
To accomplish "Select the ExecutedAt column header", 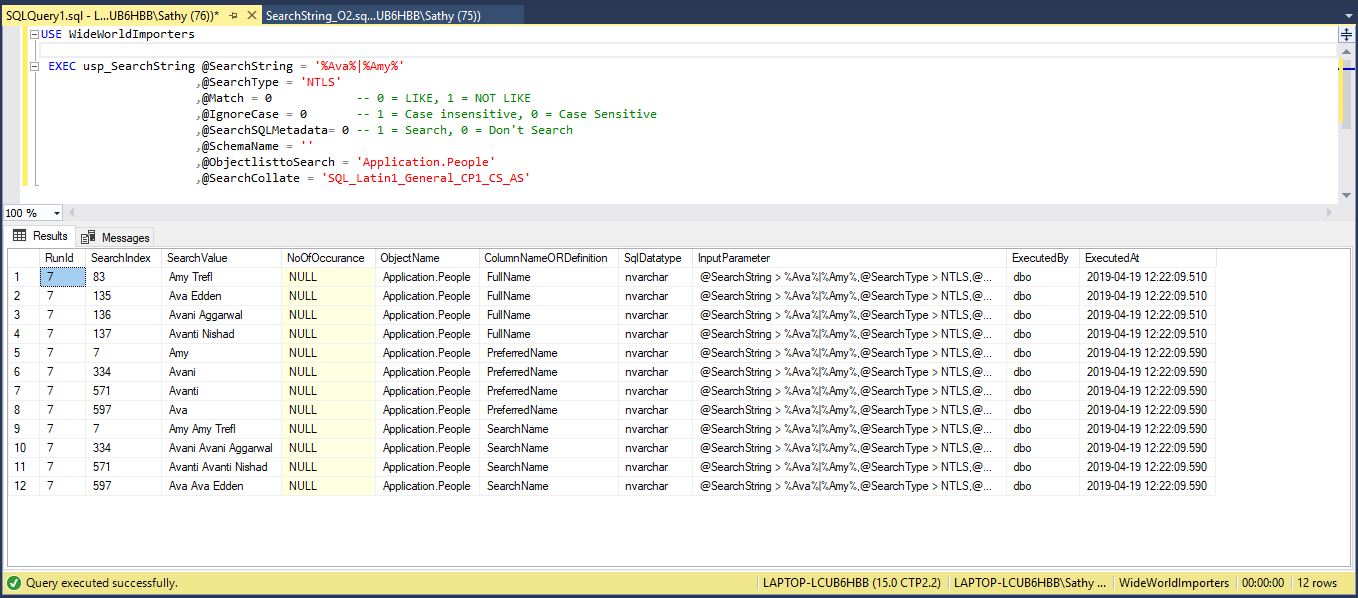I will point(1148,258).
